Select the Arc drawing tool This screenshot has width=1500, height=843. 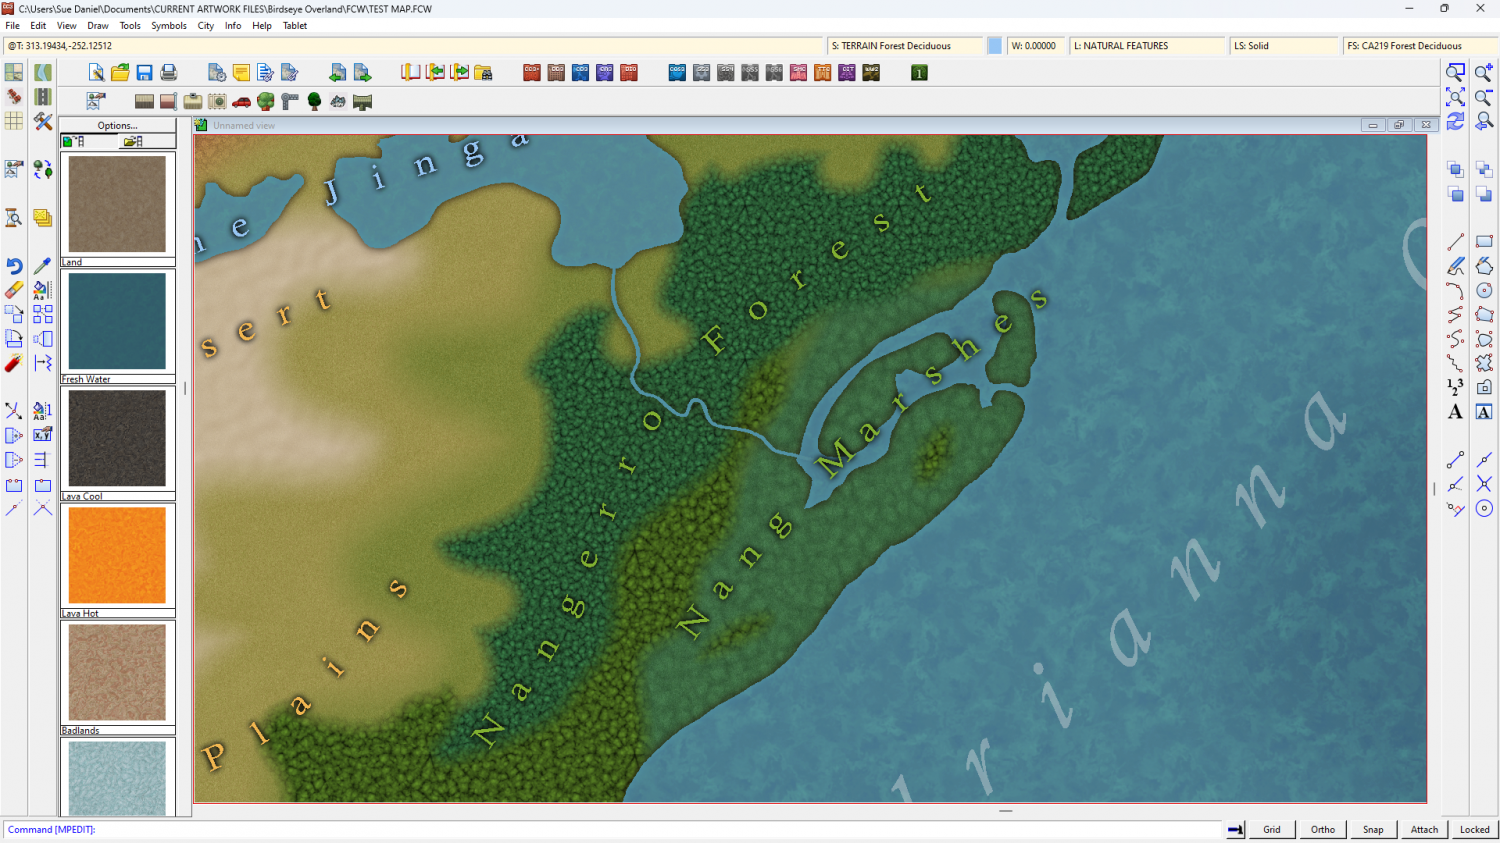click(x=1455, y=290)
